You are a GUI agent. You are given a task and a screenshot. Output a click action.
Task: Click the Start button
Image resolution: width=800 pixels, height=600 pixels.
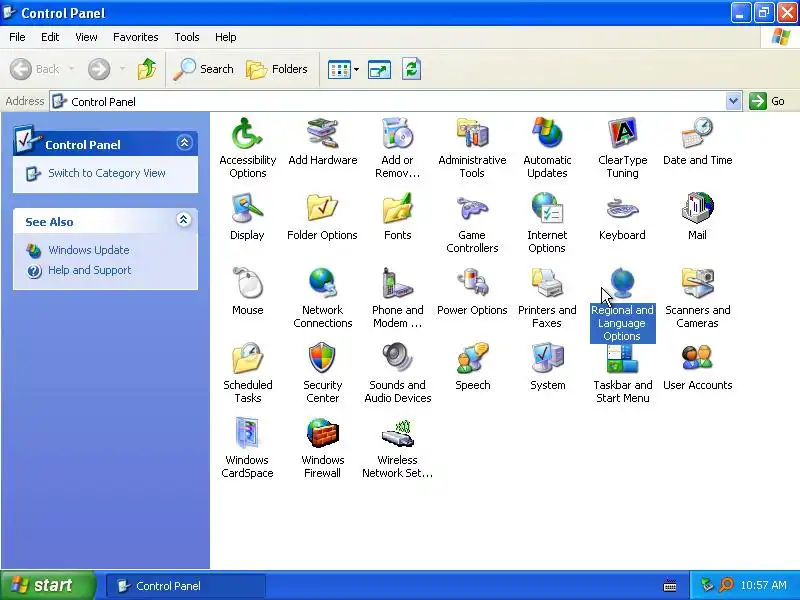(x=48, y=585)
